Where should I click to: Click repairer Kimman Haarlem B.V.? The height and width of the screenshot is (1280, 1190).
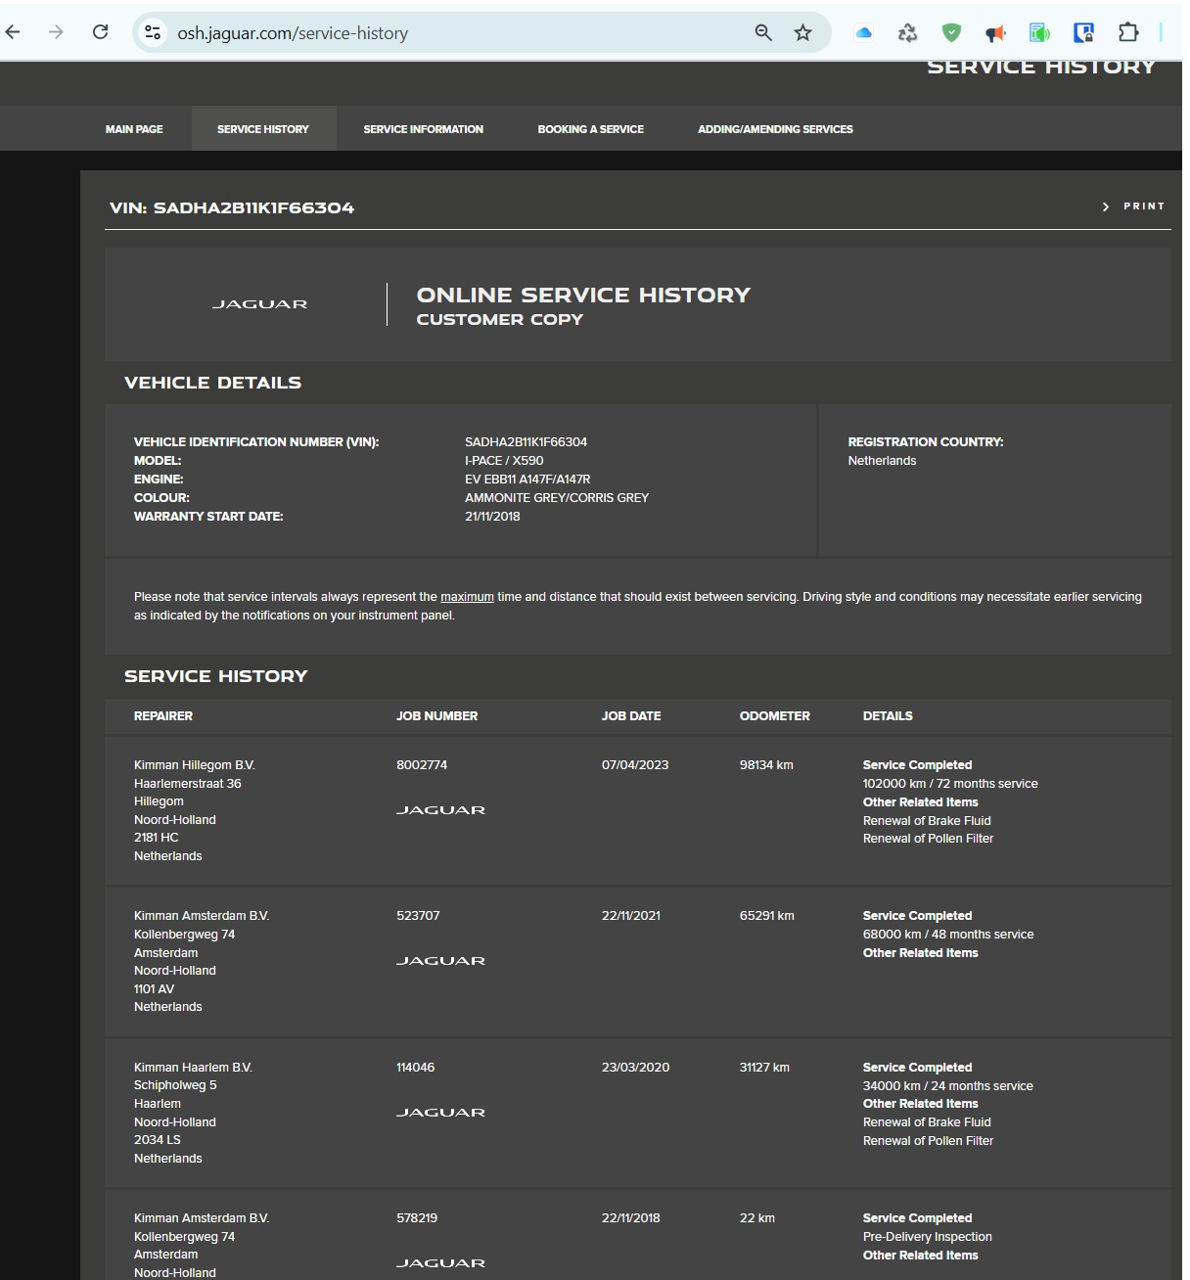(x=193, y=1068)
